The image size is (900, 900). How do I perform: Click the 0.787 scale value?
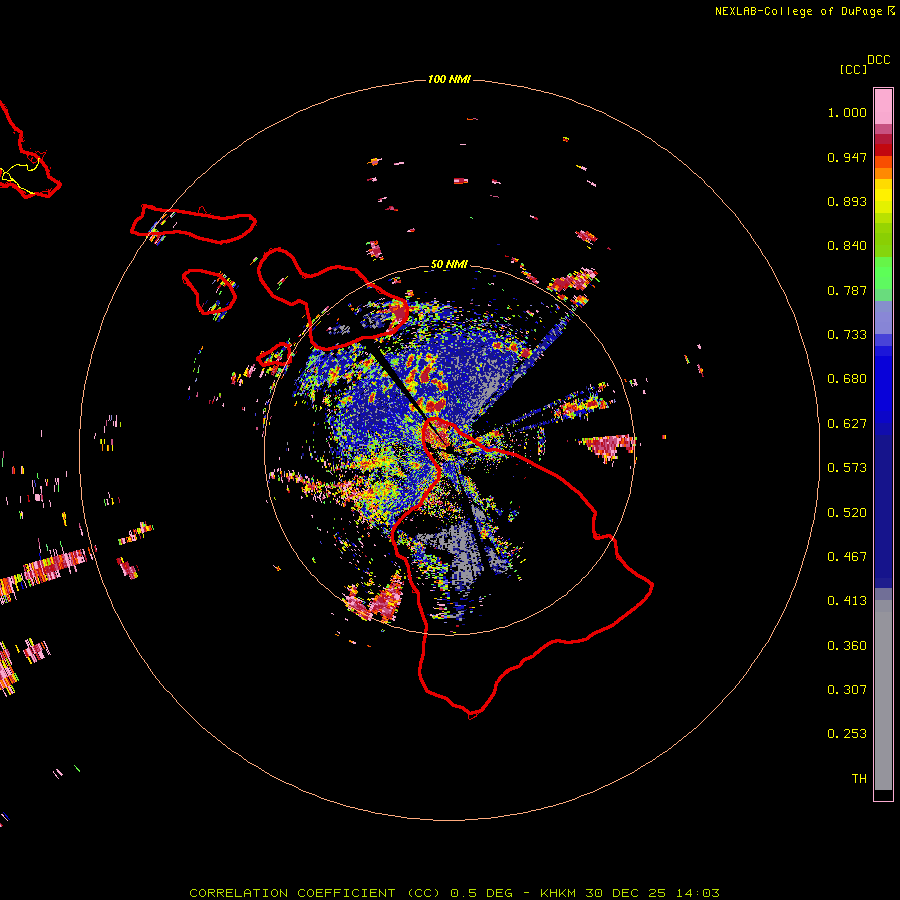[x=847, y=290]
